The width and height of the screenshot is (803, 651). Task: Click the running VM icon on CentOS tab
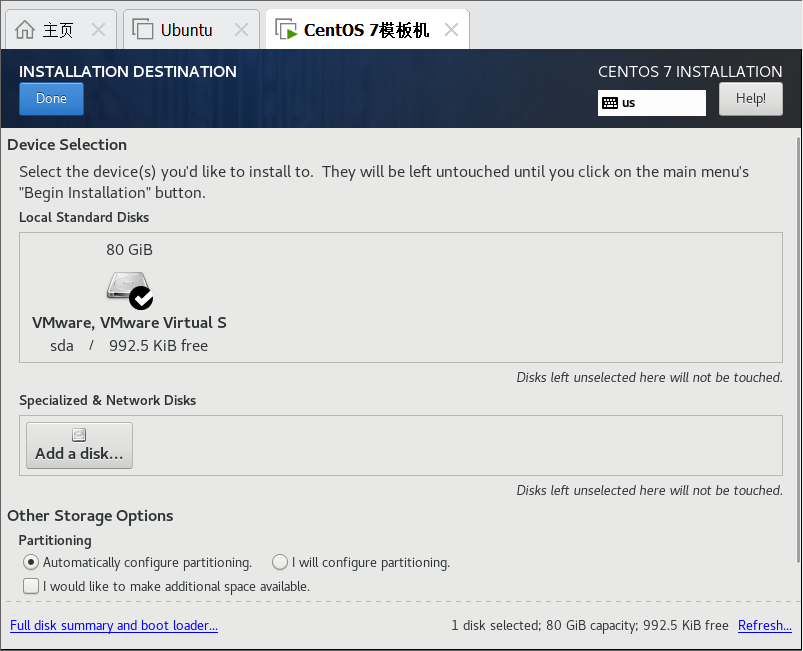pos(286,29)
